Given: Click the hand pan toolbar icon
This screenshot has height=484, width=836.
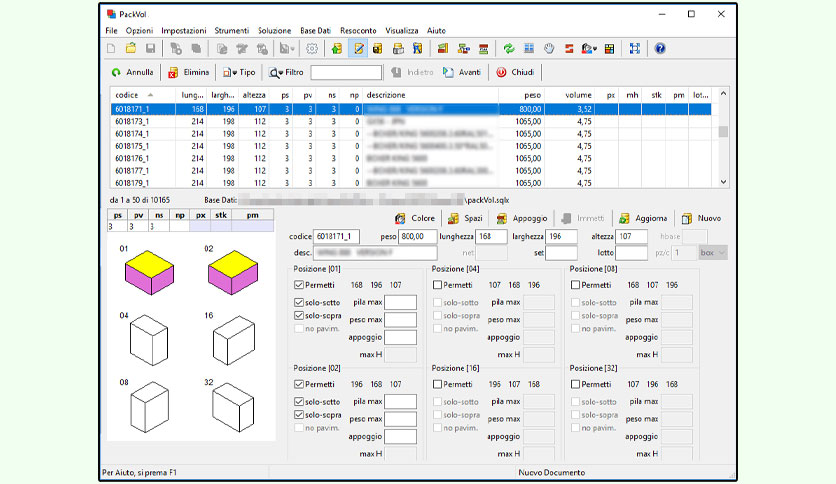Looking at the screenshot, I should [x=549, y=49].
